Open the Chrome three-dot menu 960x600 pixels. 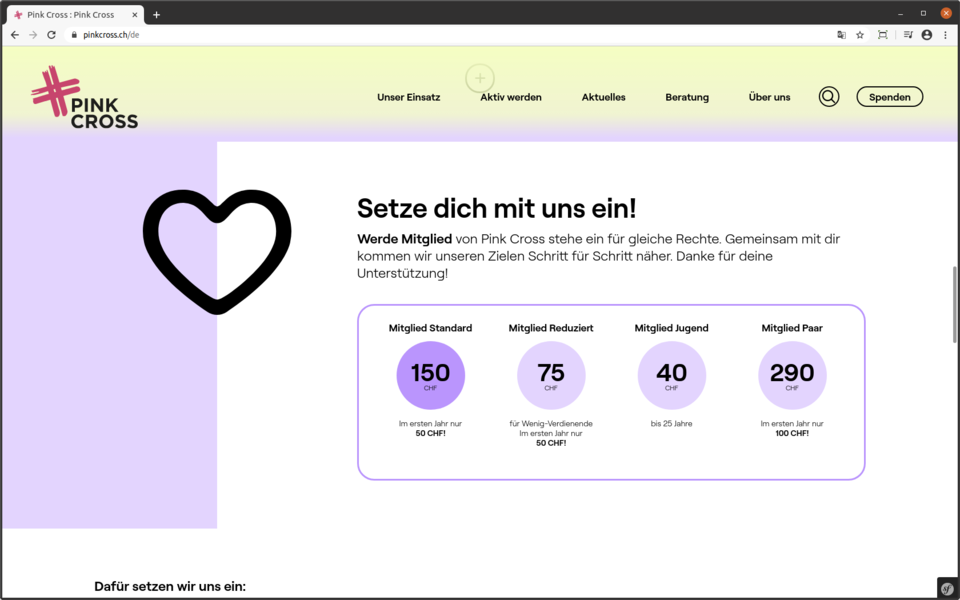tap(945, 35)
